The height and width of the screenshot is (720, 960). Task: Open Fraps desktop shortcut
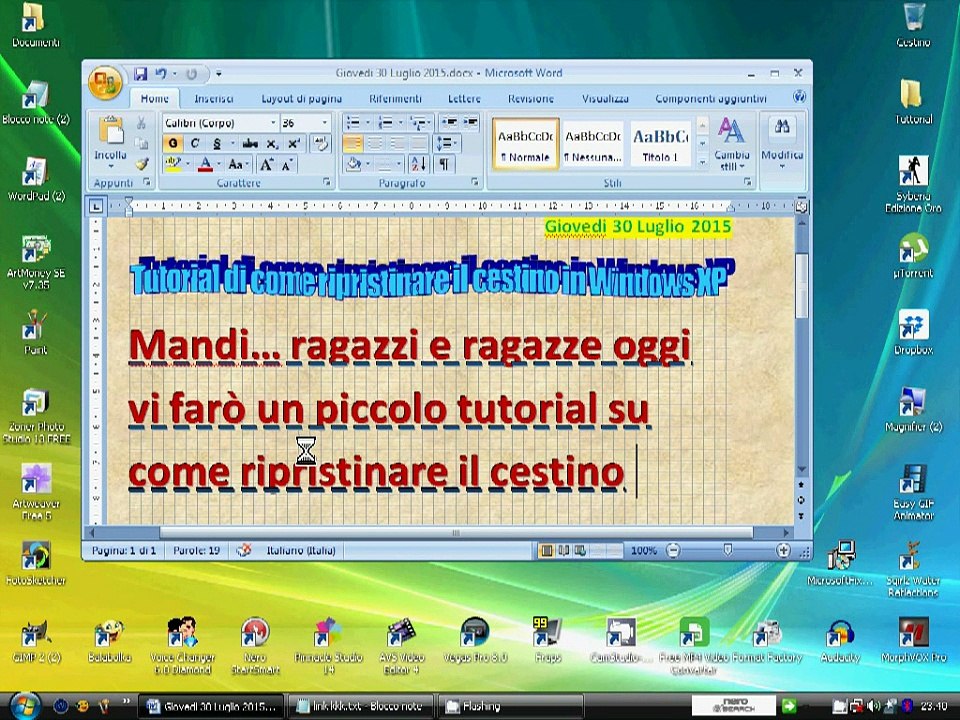point(547,640)
